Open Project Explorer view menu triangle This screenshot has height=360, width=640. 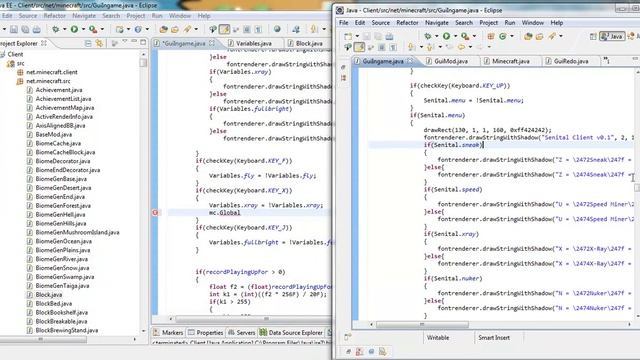(124, 42)
